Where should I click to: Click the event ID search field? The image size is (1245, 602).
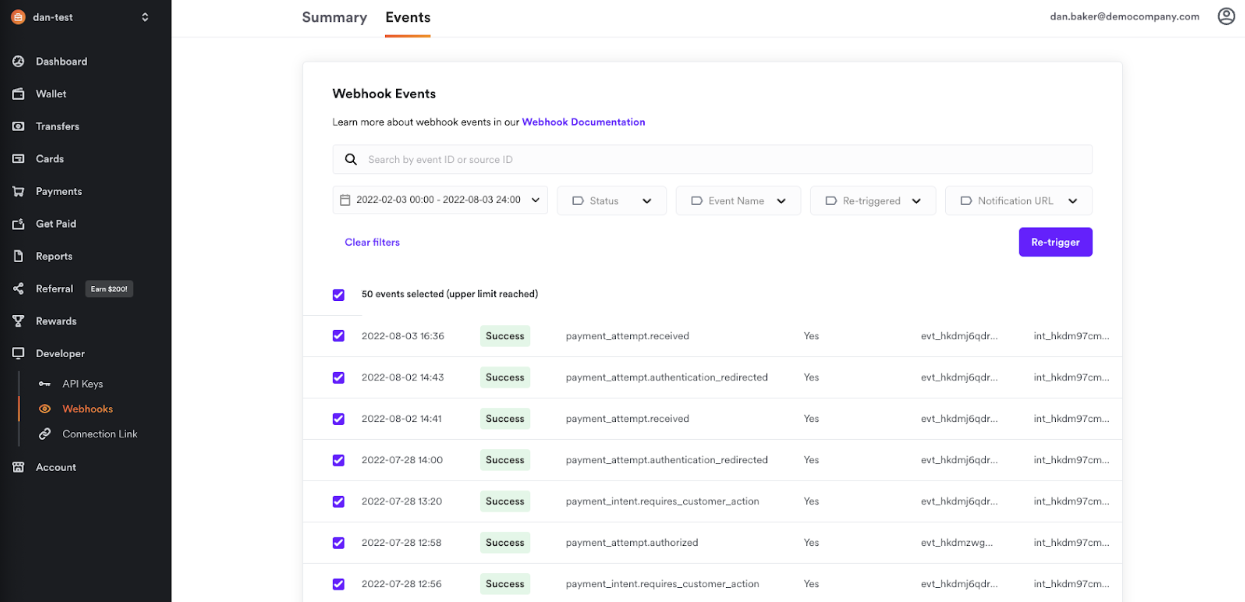(712, 160)
